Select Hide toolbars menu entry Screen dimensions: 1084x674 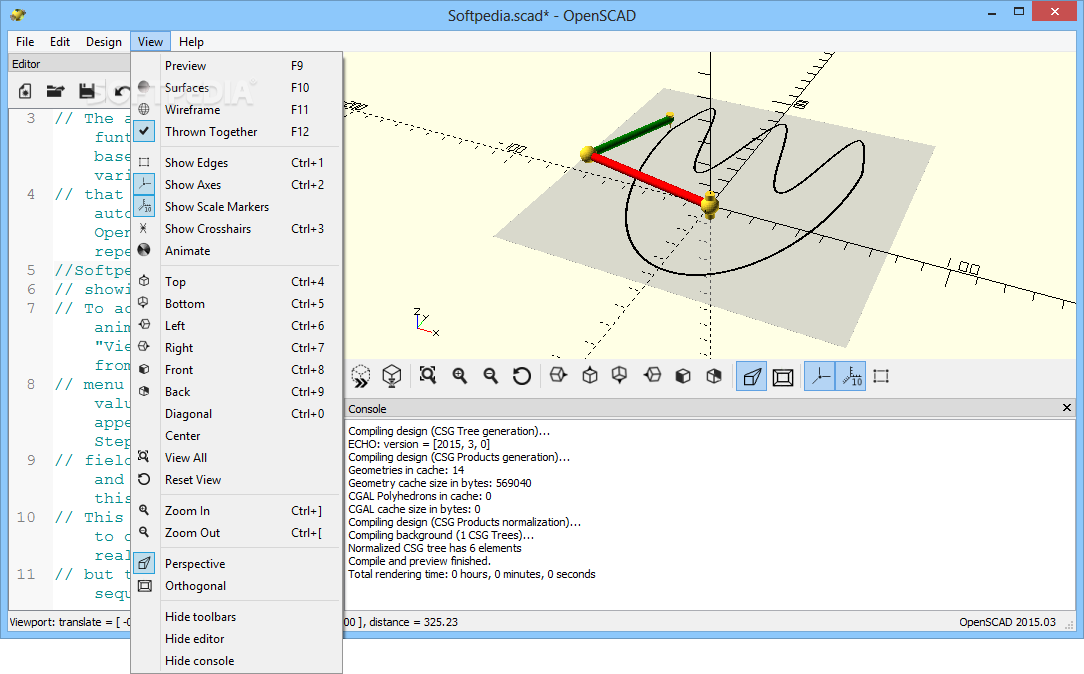pos(236,617)
